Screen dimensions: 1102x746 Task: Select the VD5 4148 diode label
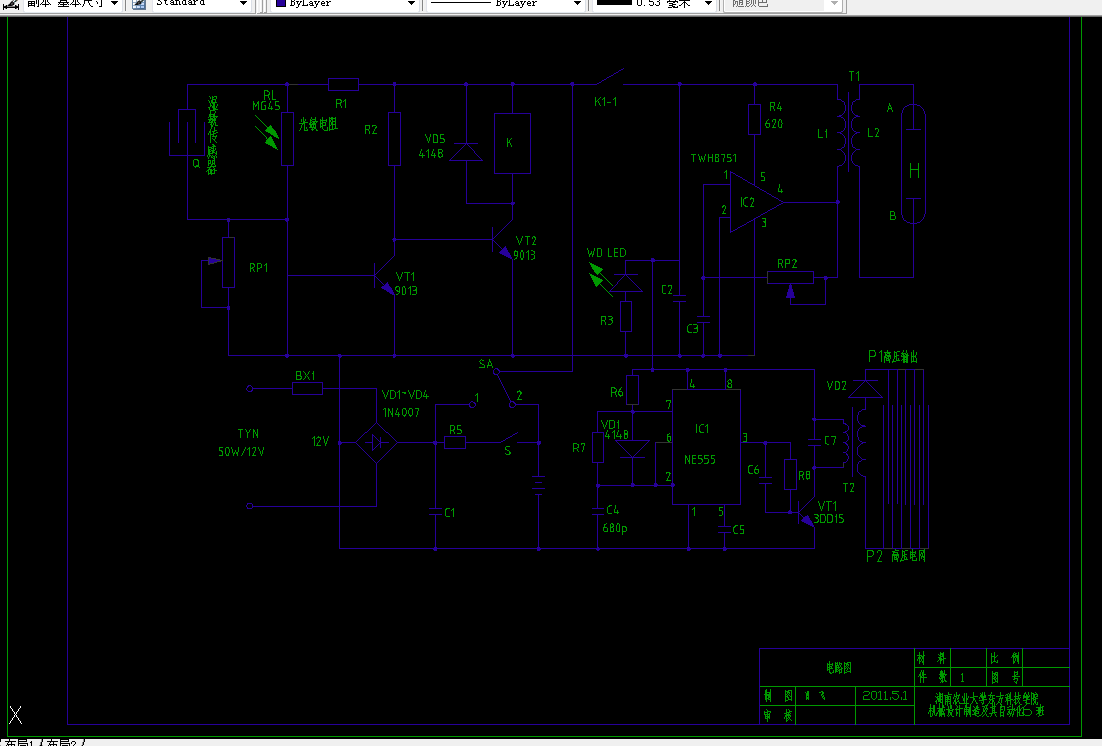click(x=434, y=146)
